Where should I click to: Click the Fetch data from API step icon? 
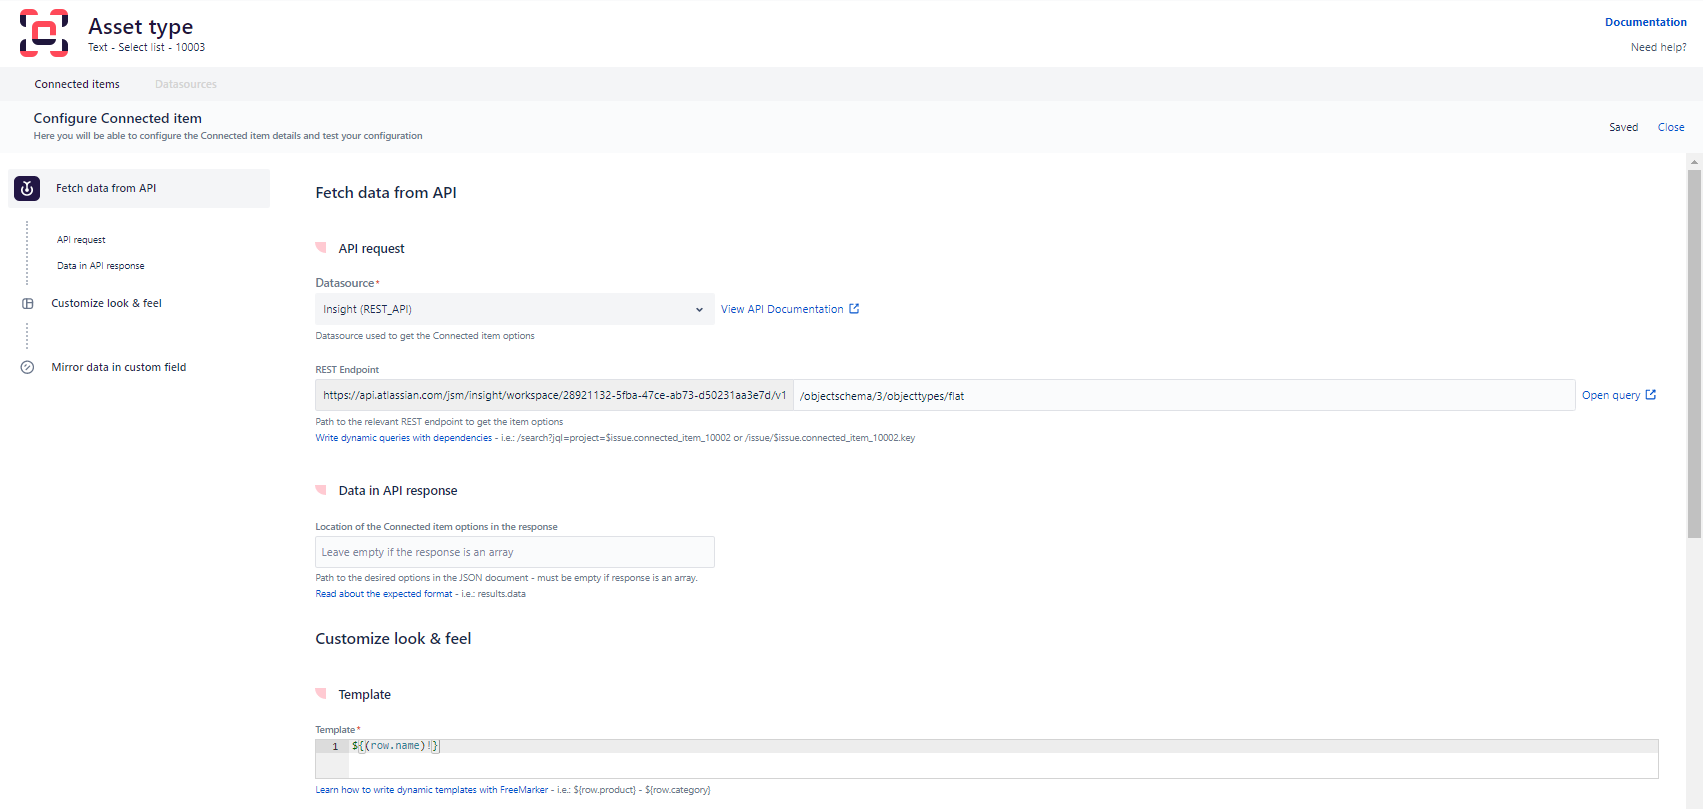point(27,188)
